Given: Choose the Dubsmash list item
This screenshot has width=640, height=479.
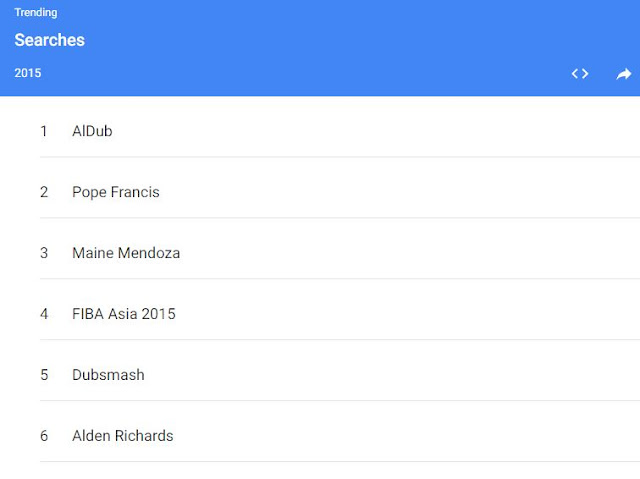Looking at the screenshot, I should click(x=108, y=375).
